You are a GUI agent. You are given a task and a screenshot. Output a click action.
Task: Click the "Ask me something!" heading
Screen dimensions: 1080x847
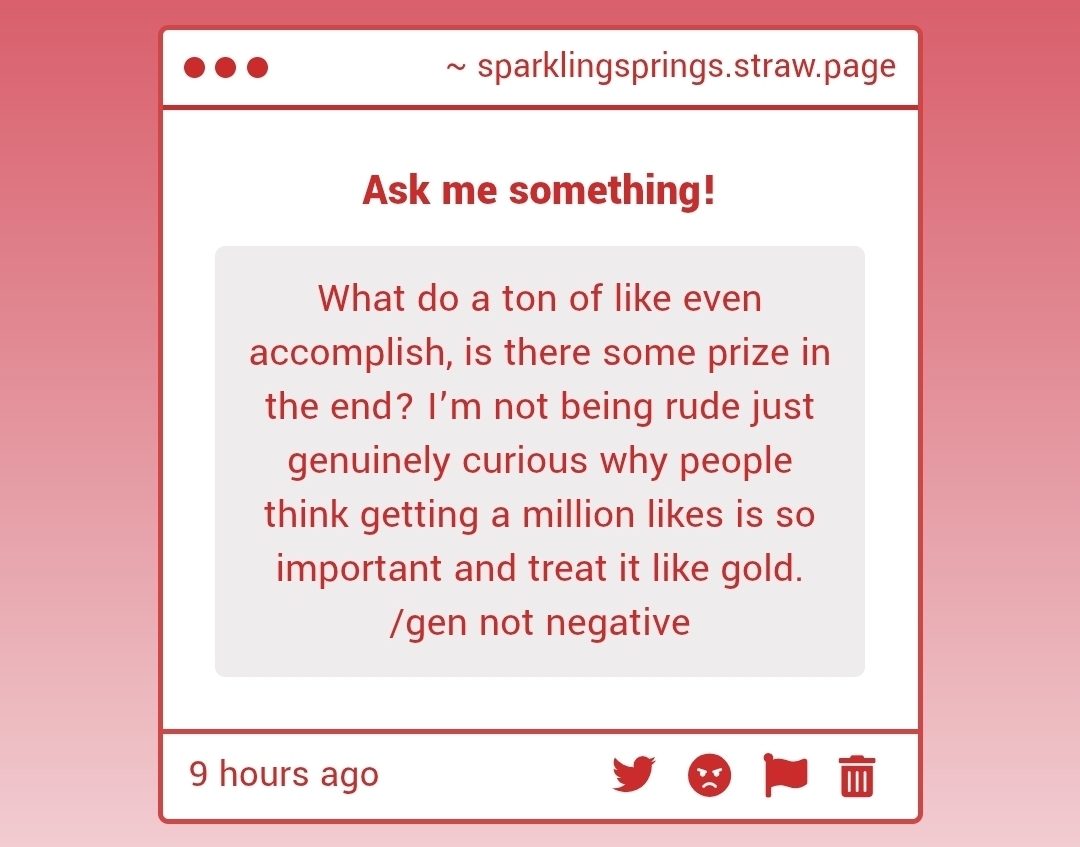(539, 190)
